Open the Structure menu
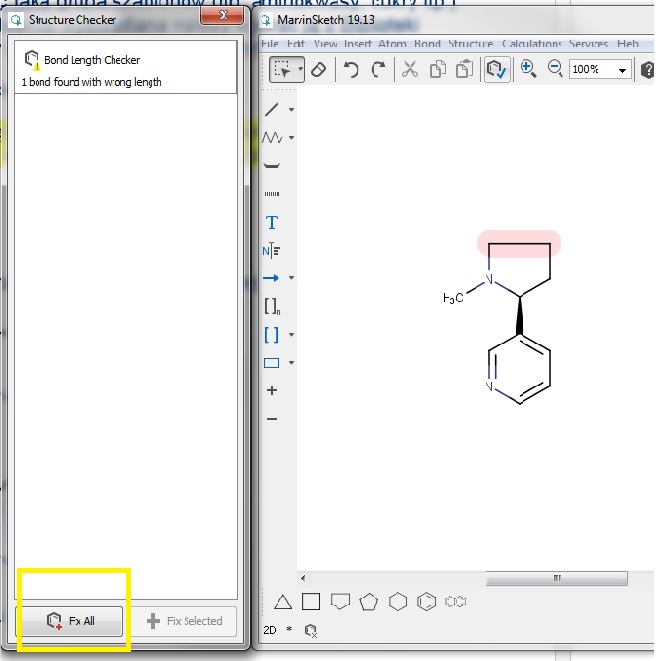This screenshot has width=661, height=661. (x=470, y=44)
